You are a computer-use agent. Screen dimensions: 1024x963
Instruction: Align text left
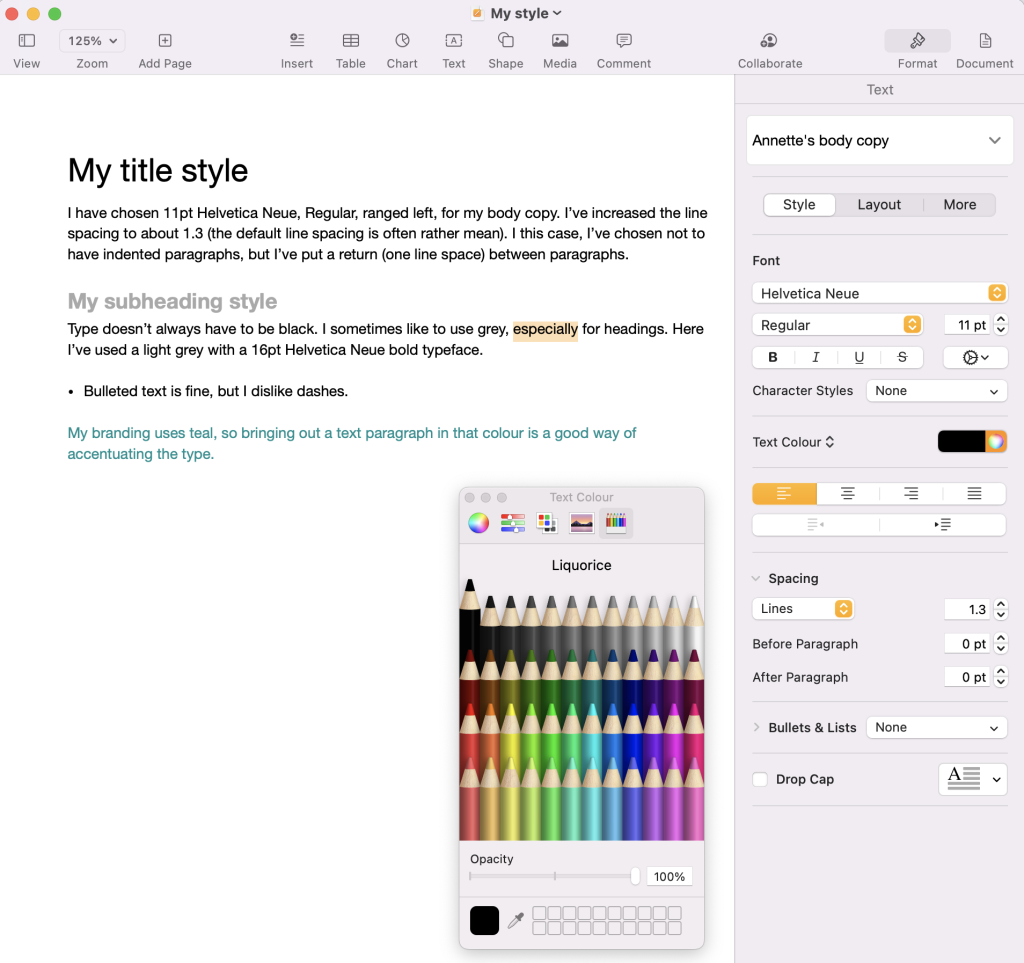pyautogui.click(x=784, y=494)
